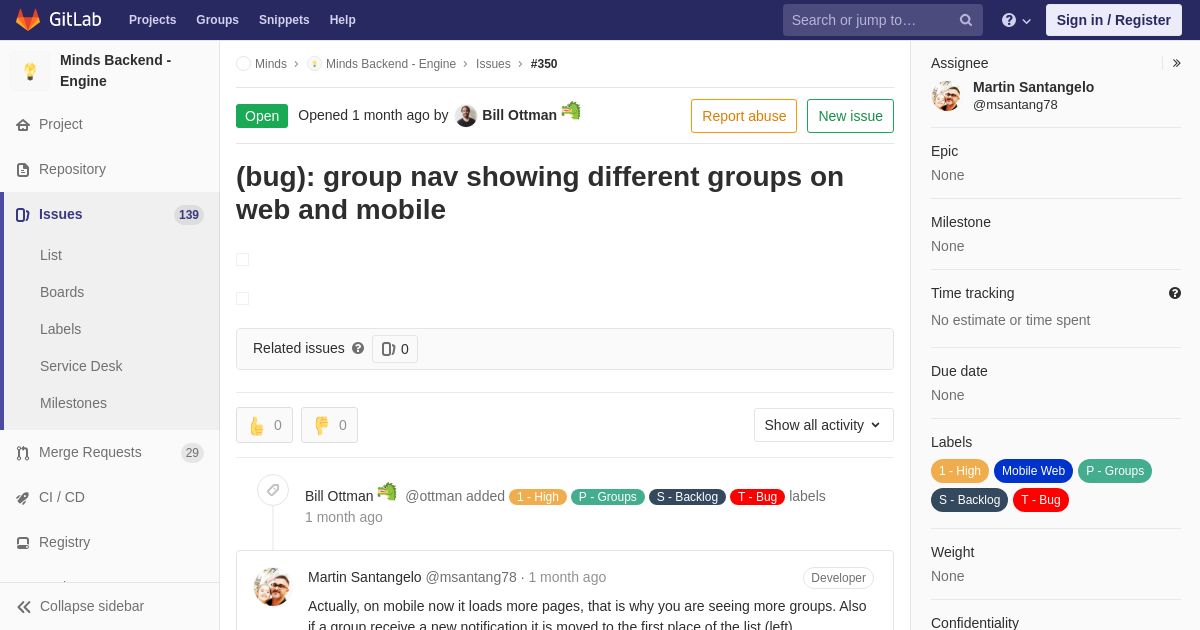The width and height of the screenshot is (1200, 630).
Task: Click the Issues breadcrumb link
Action: pyautogui.click(x=493, y=64)
